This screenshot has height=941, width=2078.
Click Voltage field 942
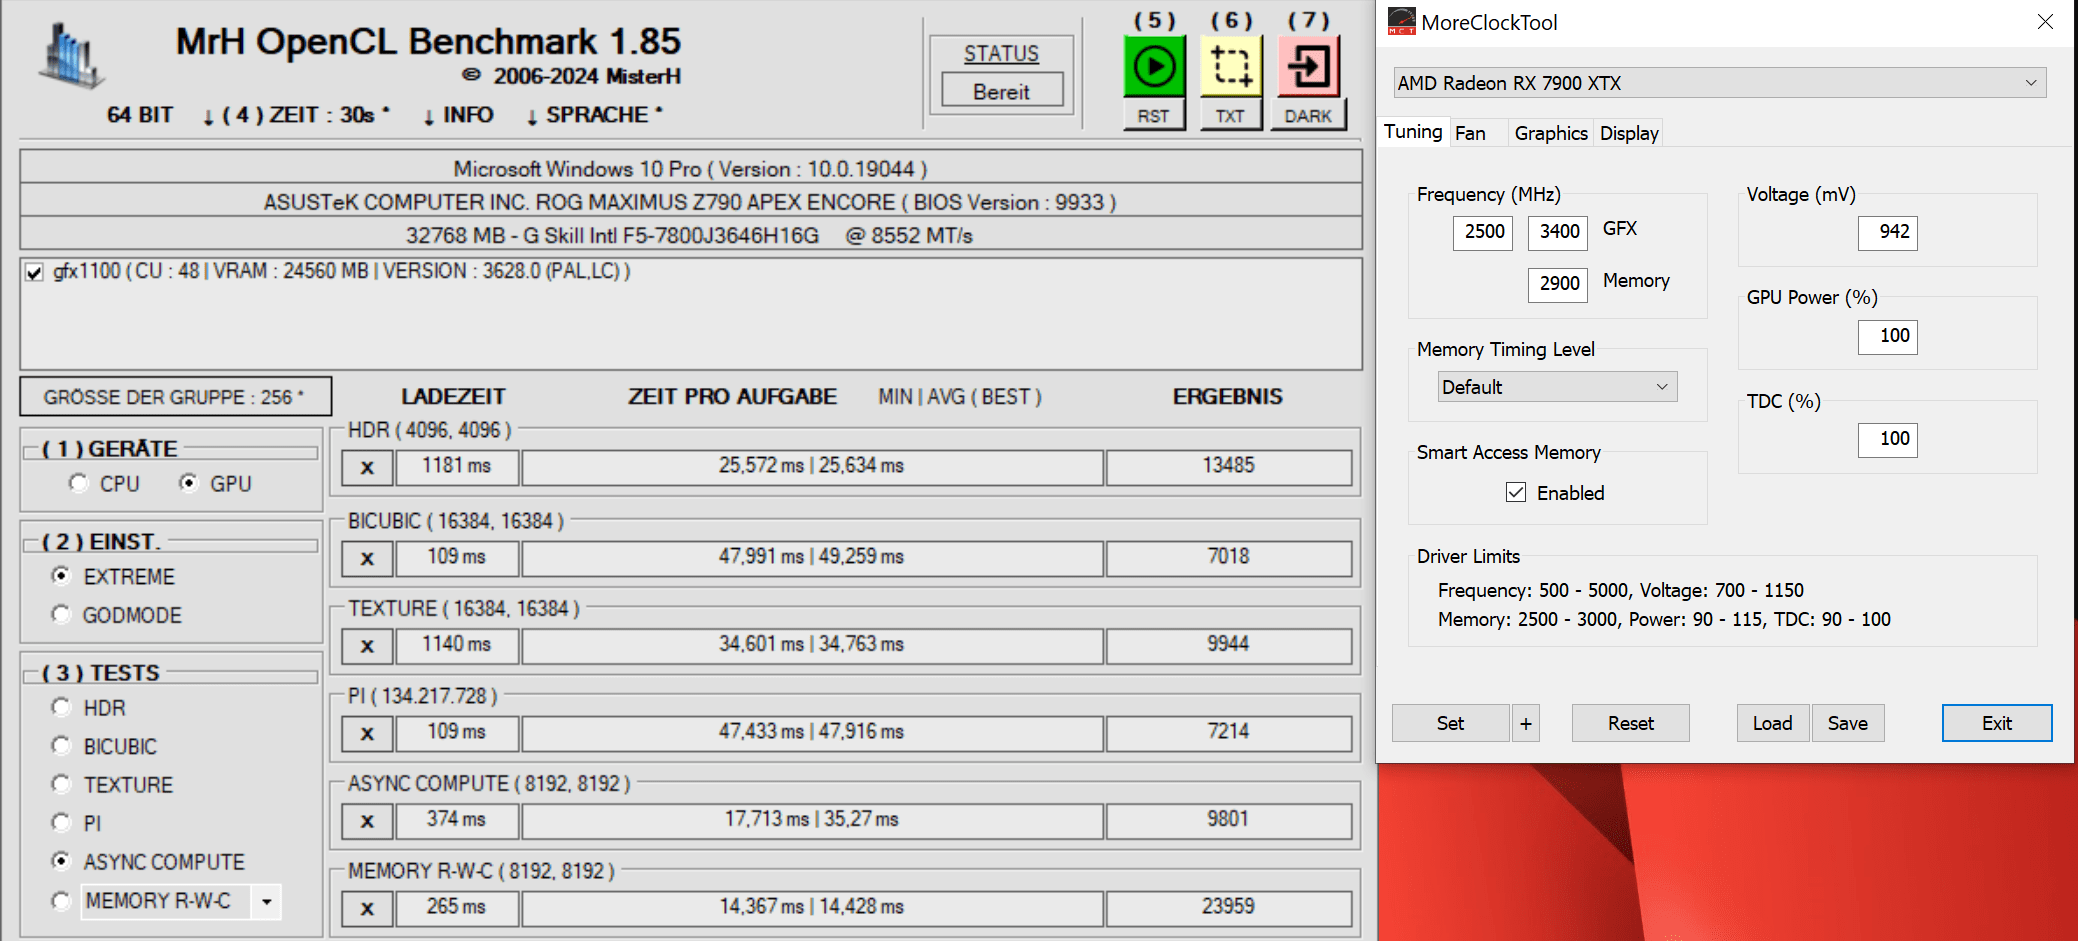1888,232
